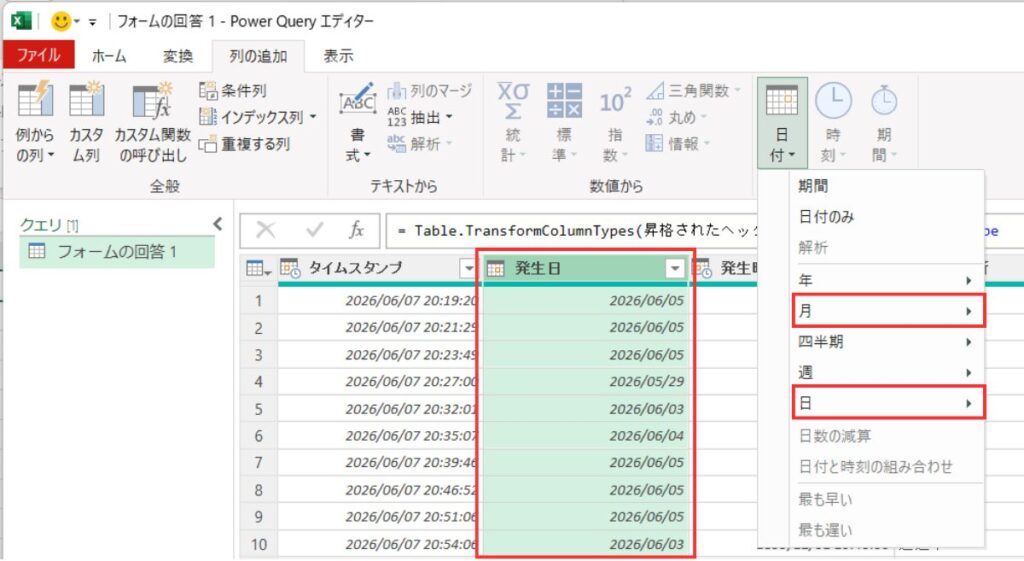Select the 列の追加 ribbon tab
The width and height of the screenshot is (1024, 561).
coord(258,56)
